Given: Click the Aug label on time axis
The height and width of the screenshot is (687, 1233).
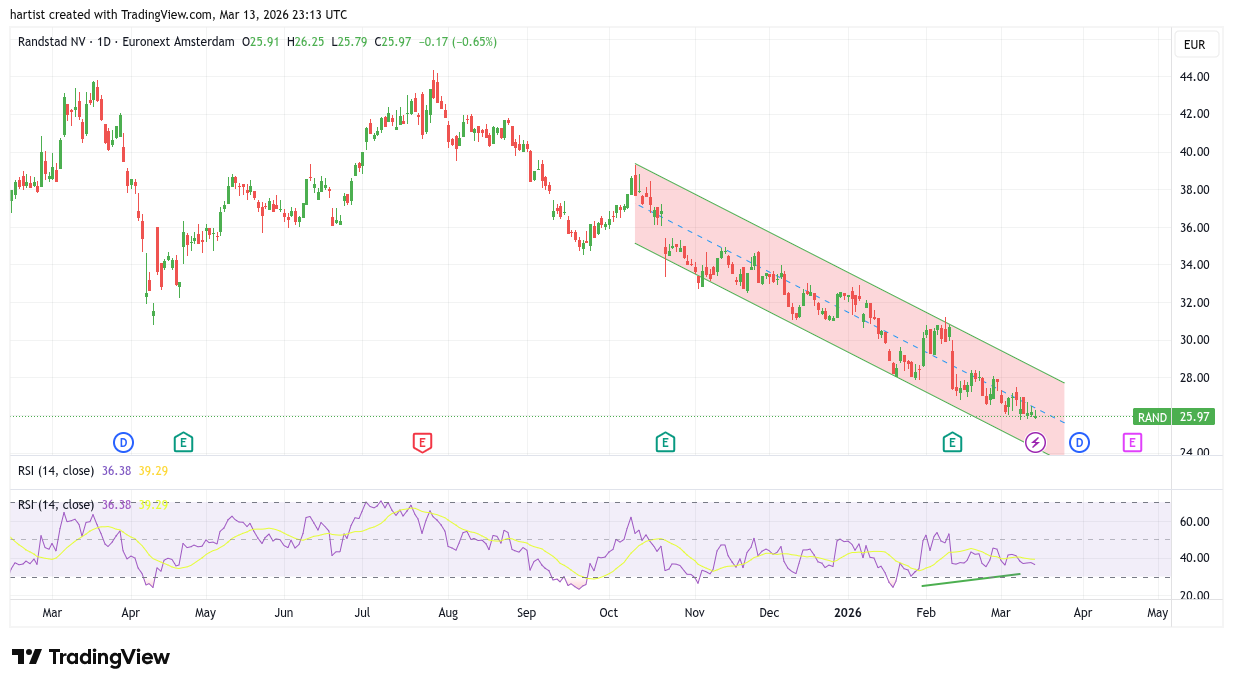Looking at the screenshot, I should tap(448, 612).
